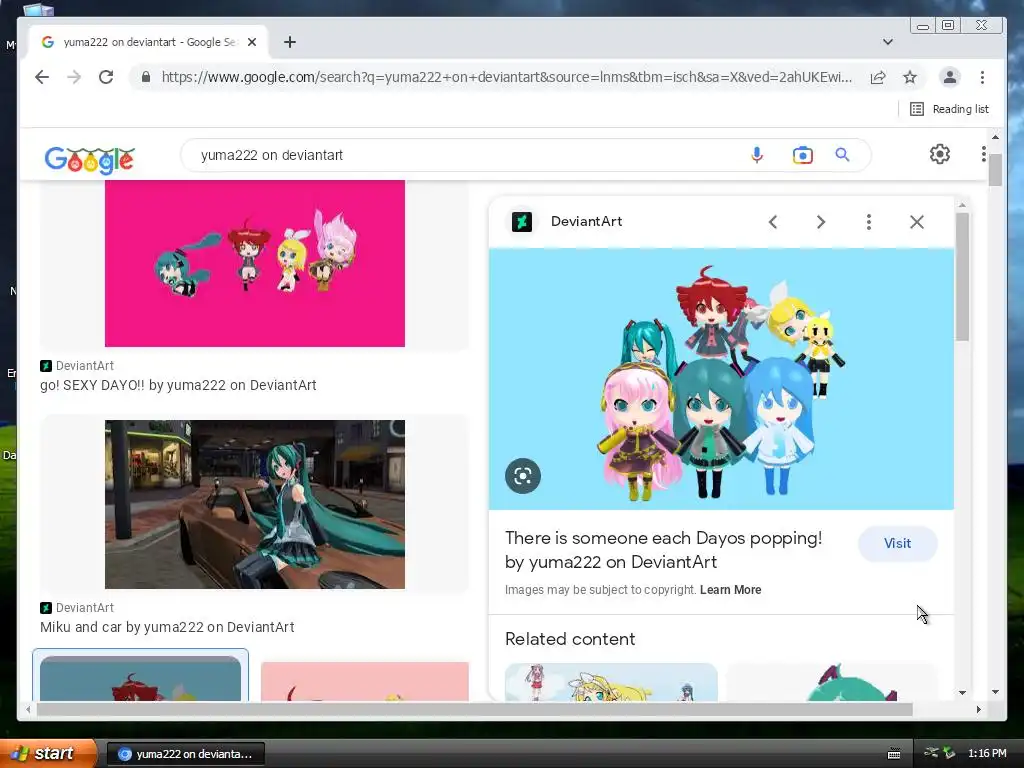The height and width of the screenshot is (768, 1024).
Task: Open the preview panel three-dot options
Action: [x=869, y=222]
